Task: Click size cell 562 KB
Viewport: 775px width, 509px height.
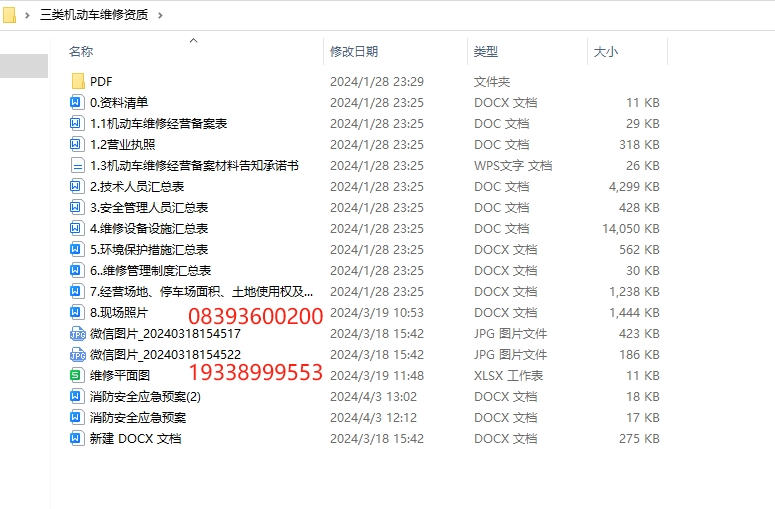Action: coord(639,250)
